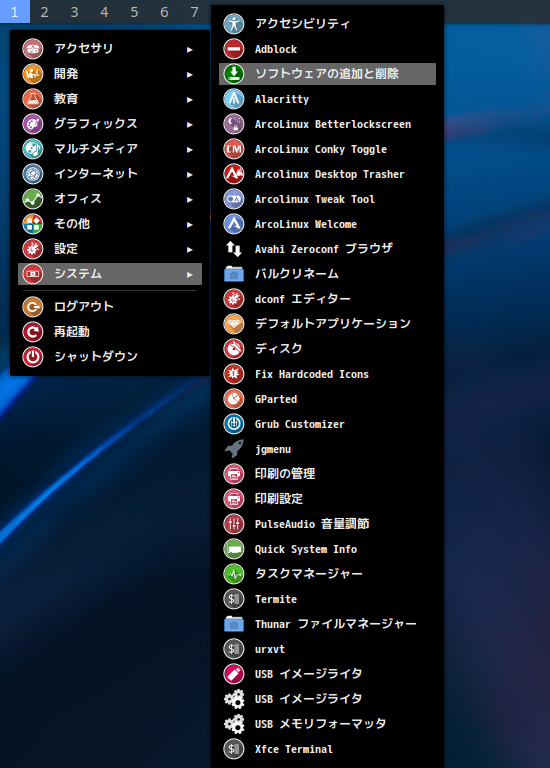Click the 印刷の管理 printer icon
Viewport: 550px width, 768px height.
pyautogui.click(x=234, y=474)
